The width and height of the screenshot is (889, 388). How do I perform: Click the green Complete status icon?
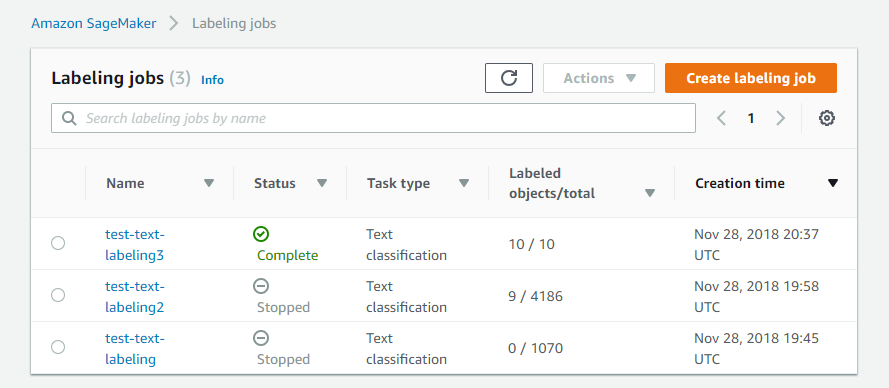coord(261,234)
